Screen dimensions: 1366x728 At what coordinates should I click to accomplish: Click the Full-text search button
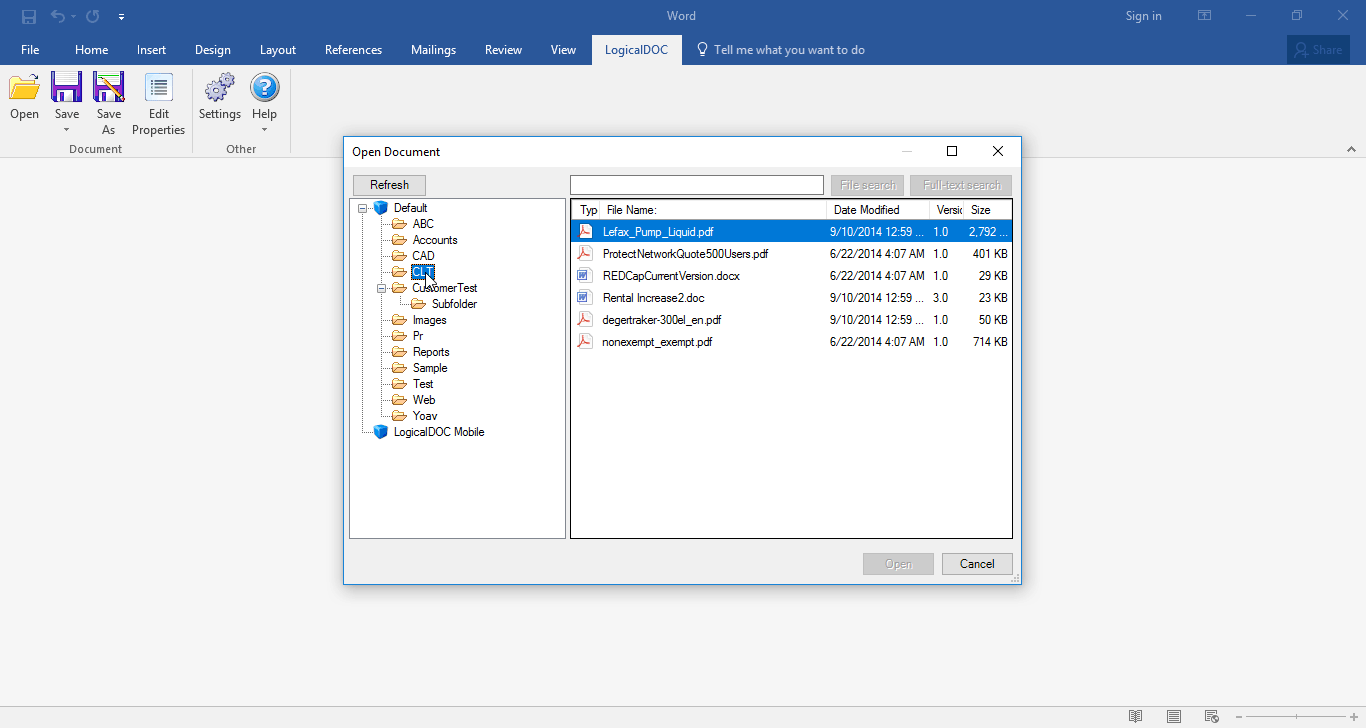pyautogui.click(x=961, y=185)
